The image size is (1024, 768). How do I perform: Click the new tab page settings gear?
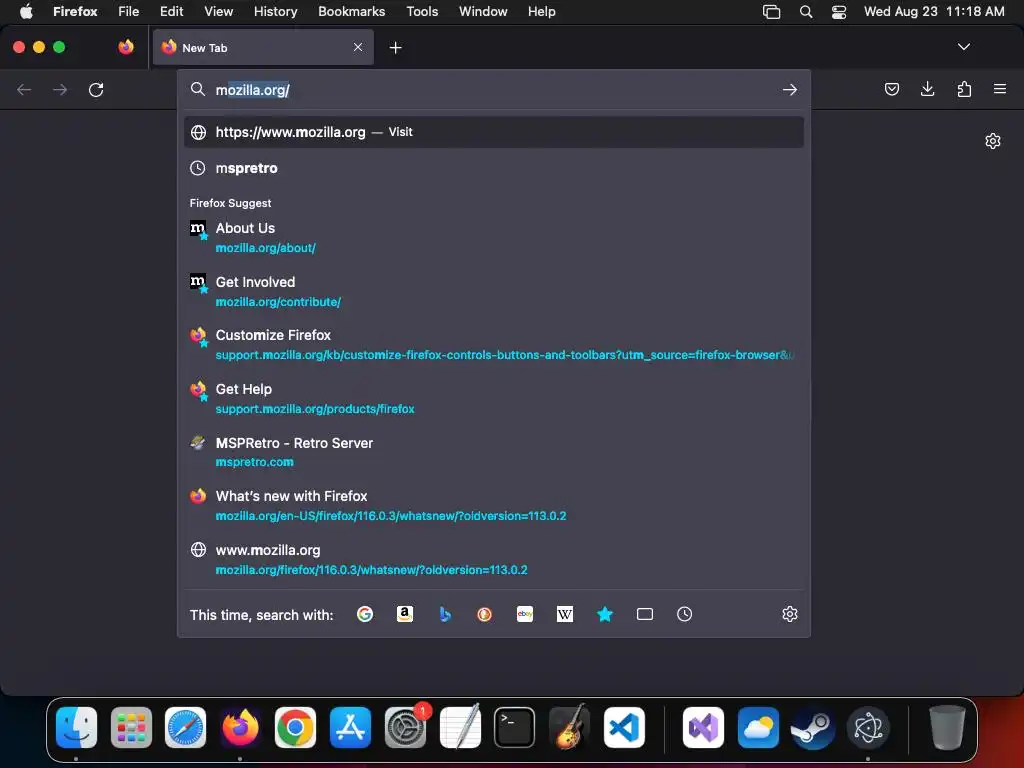point(993,141)
